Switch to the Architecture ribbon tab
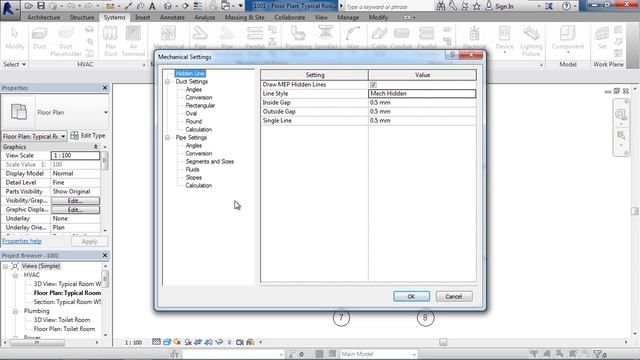 coord(44,18)
